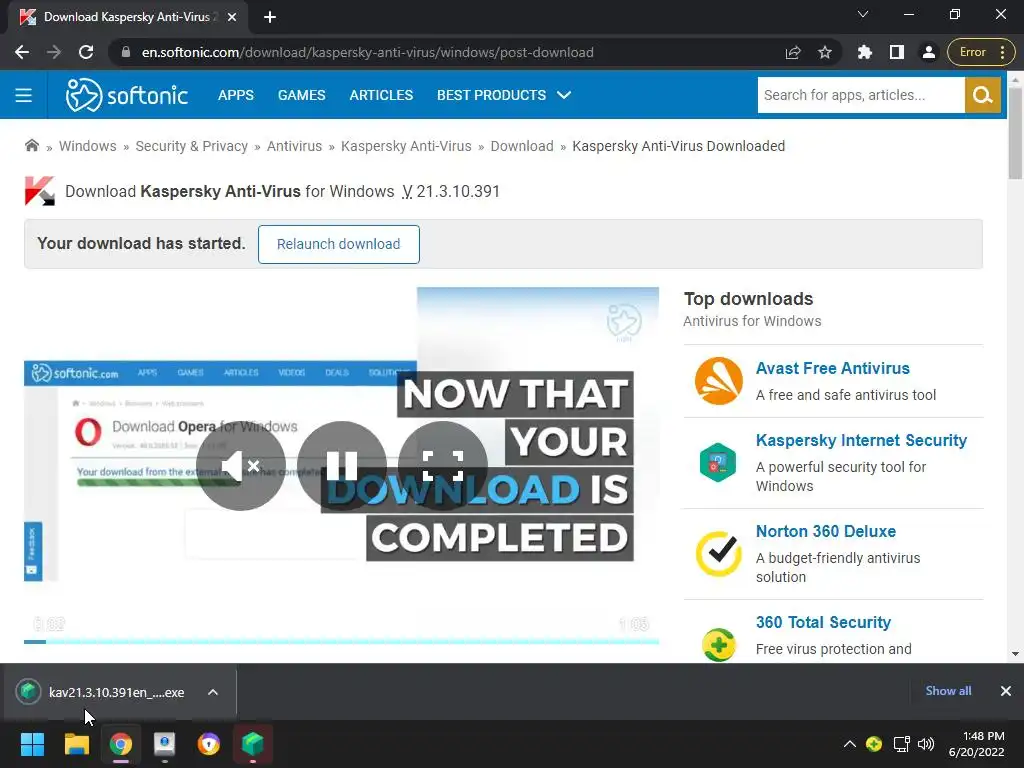Toggle the Chrome side panel
1024x768 pixels.
point(897,52)
